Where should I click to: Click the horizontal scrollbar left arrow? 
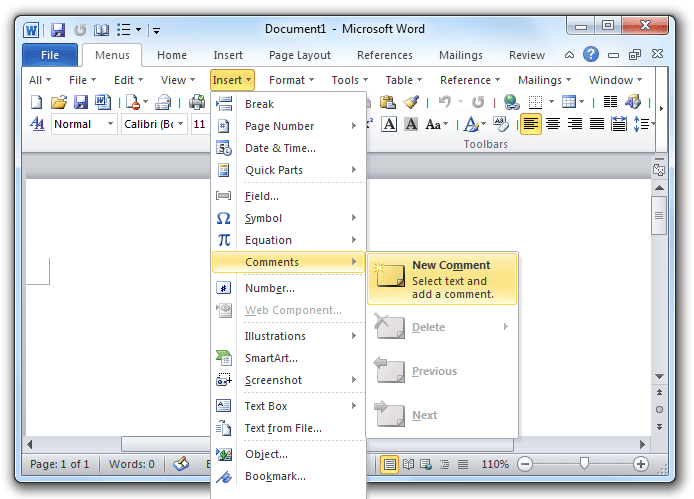pos(30,444)
